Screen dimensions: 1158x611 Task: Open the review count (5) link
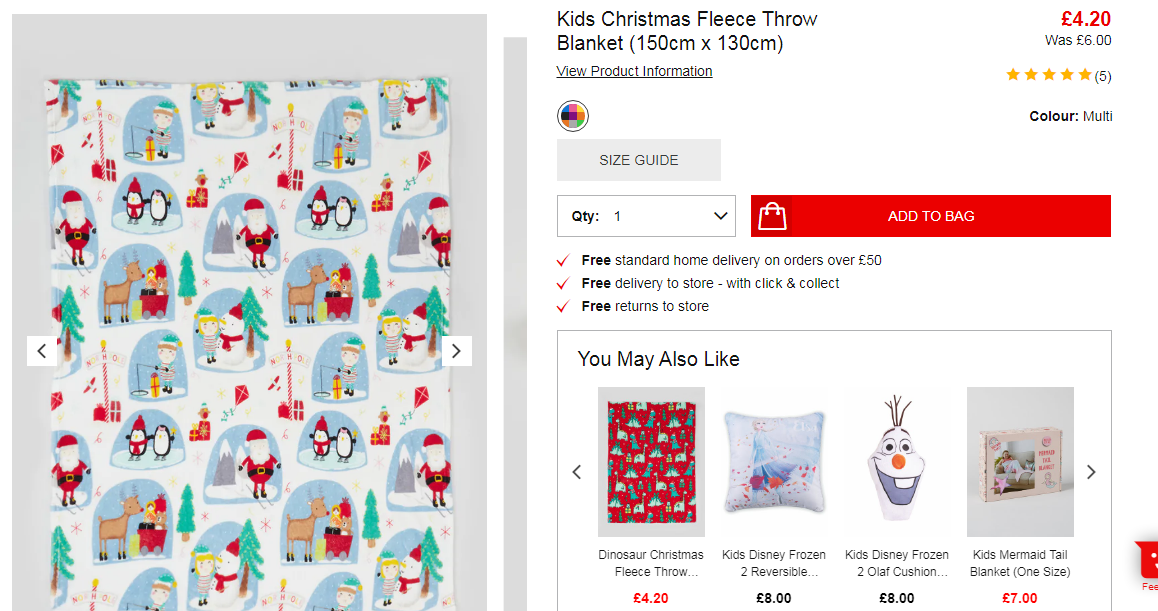pyautogui.click(x=1103, y=76)
